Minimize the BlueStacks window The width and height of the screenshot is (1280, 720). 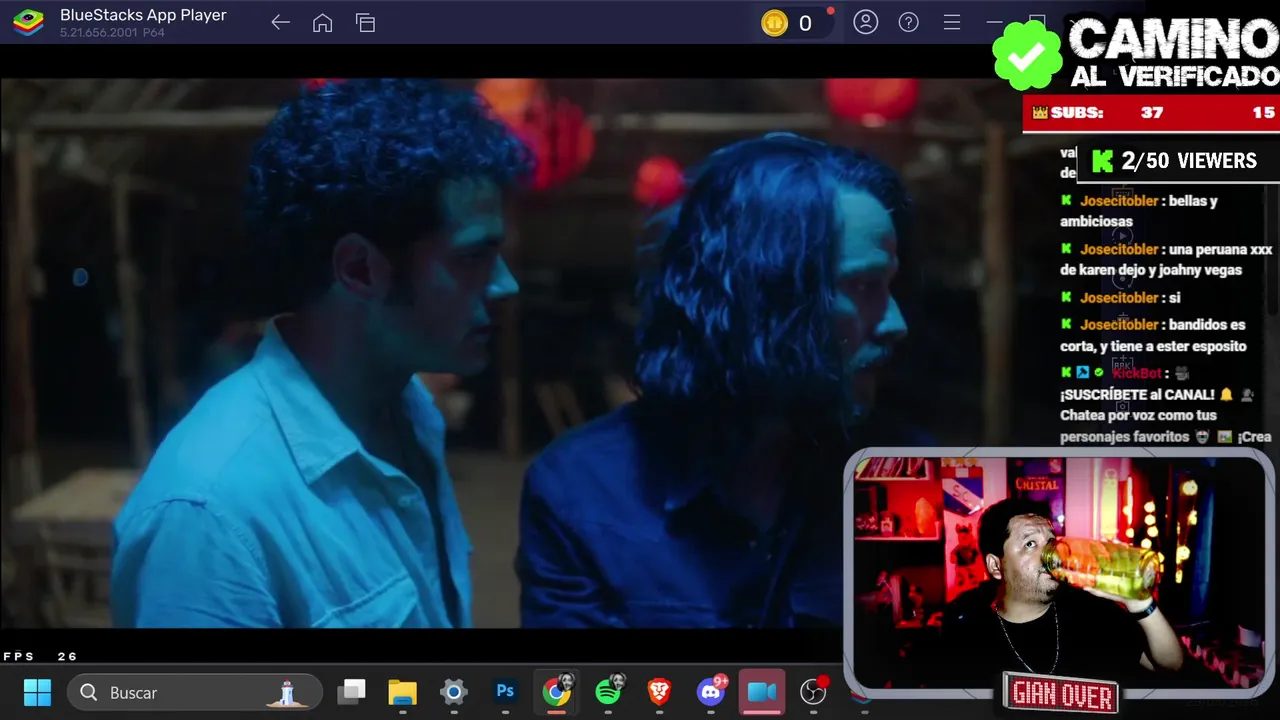coord(994,22)
